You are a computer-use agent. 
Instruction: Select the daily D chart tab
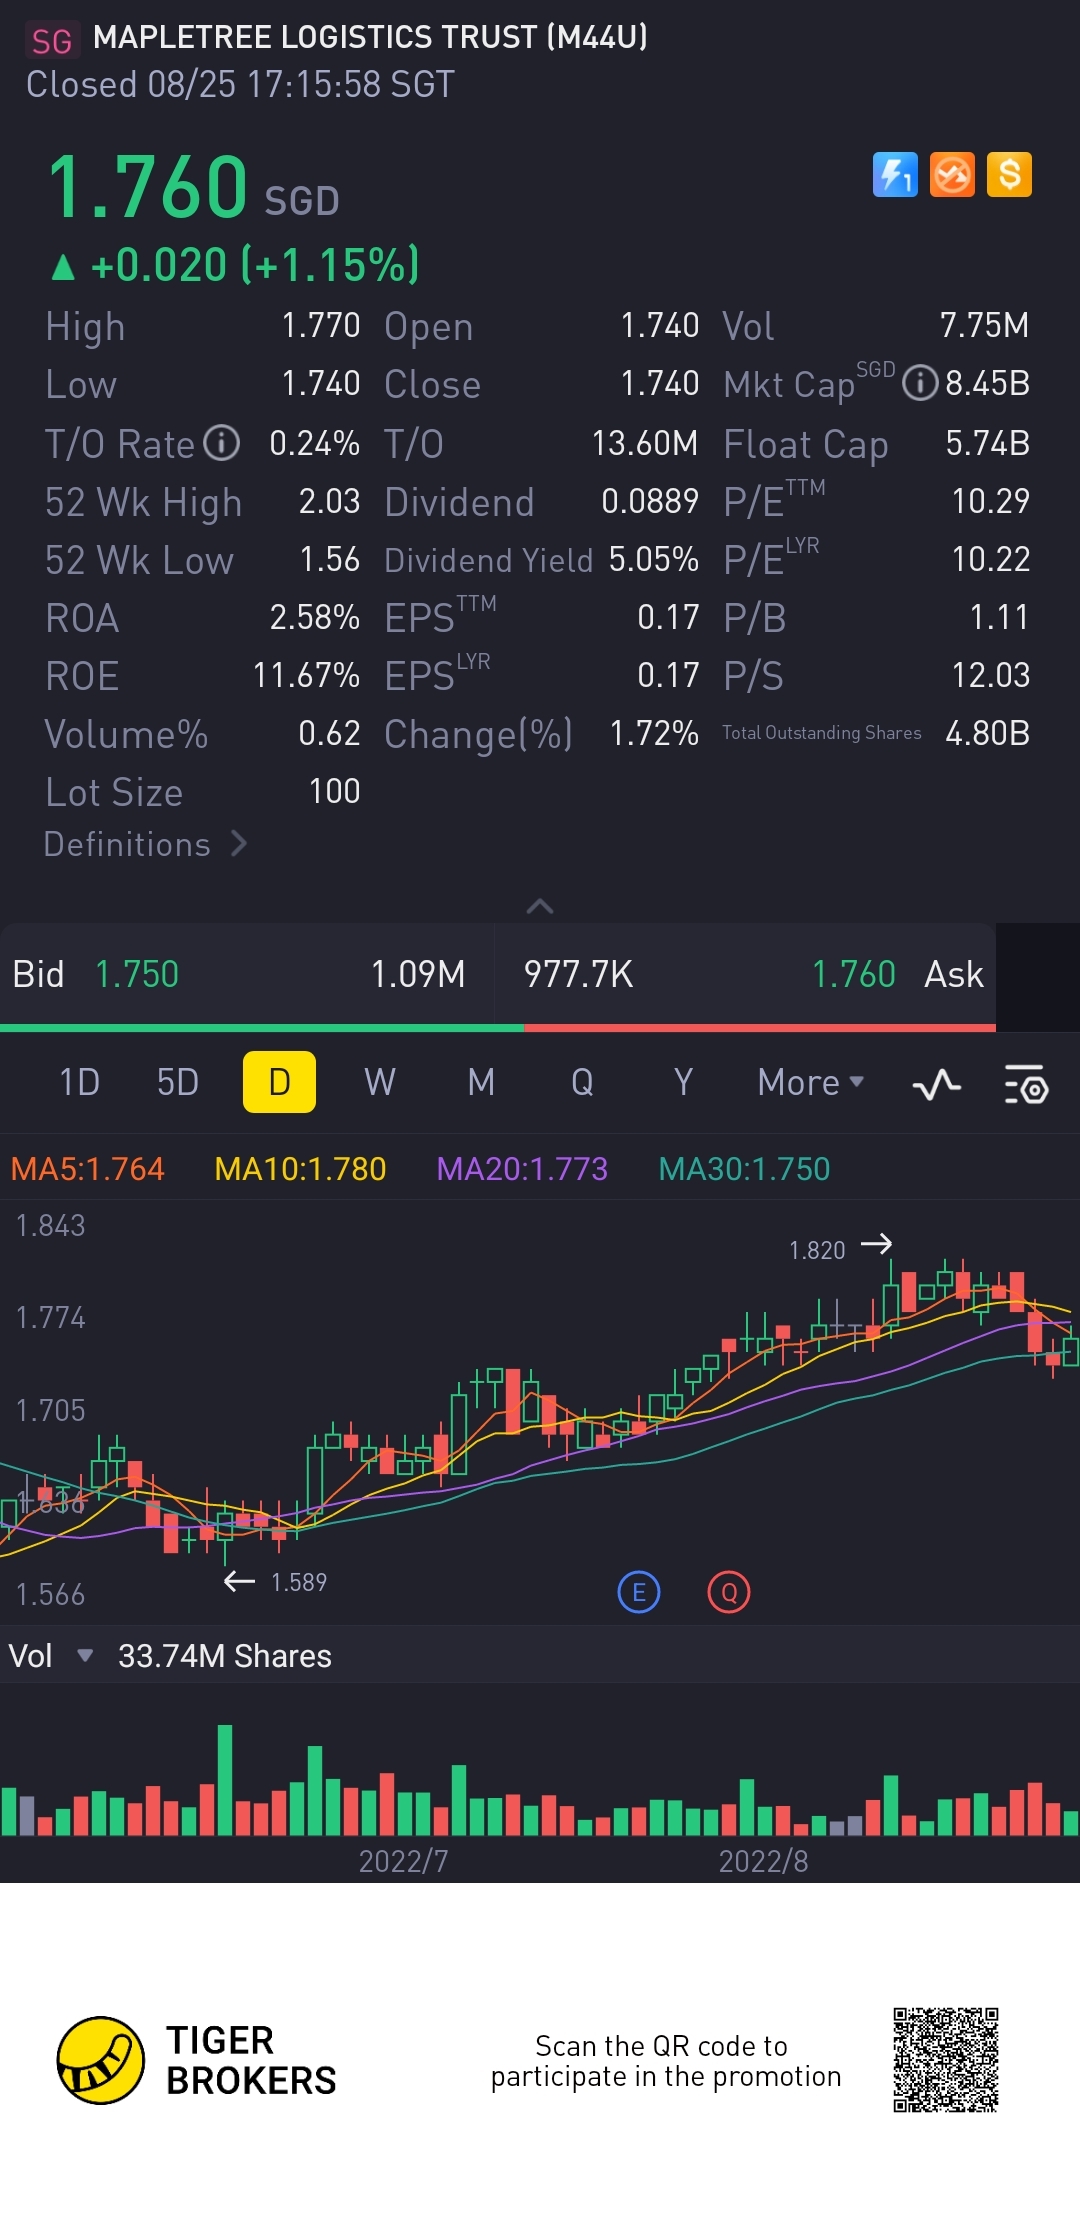(279, 1082)
